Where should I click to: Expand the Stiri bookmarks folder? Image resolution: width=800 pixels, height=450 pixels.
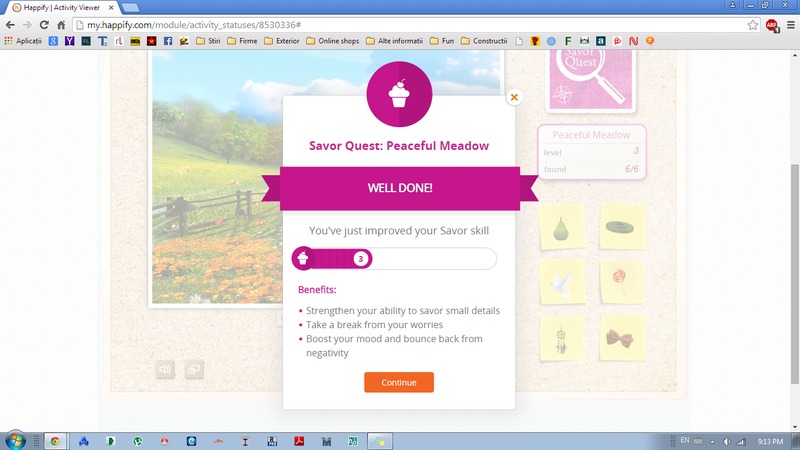click(208, 41)
